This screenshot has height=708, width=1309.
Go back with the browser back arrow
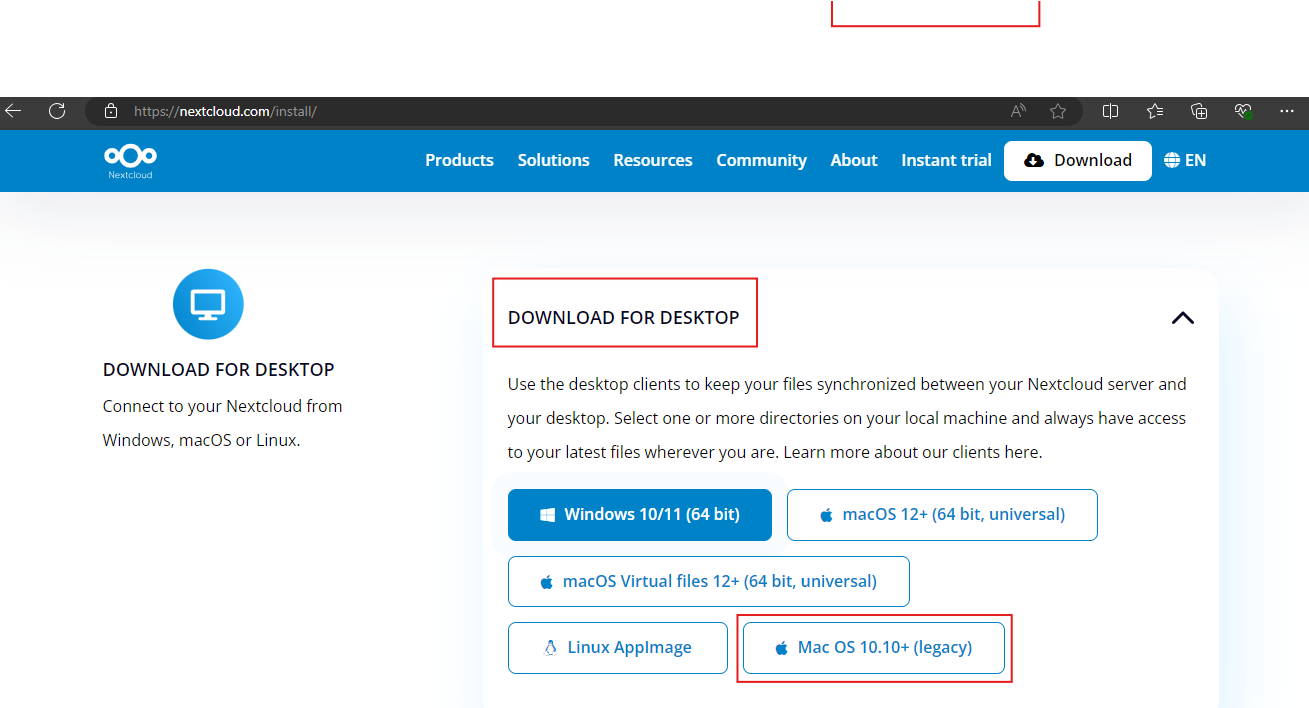pyautogui.click(x=13, y=111)
